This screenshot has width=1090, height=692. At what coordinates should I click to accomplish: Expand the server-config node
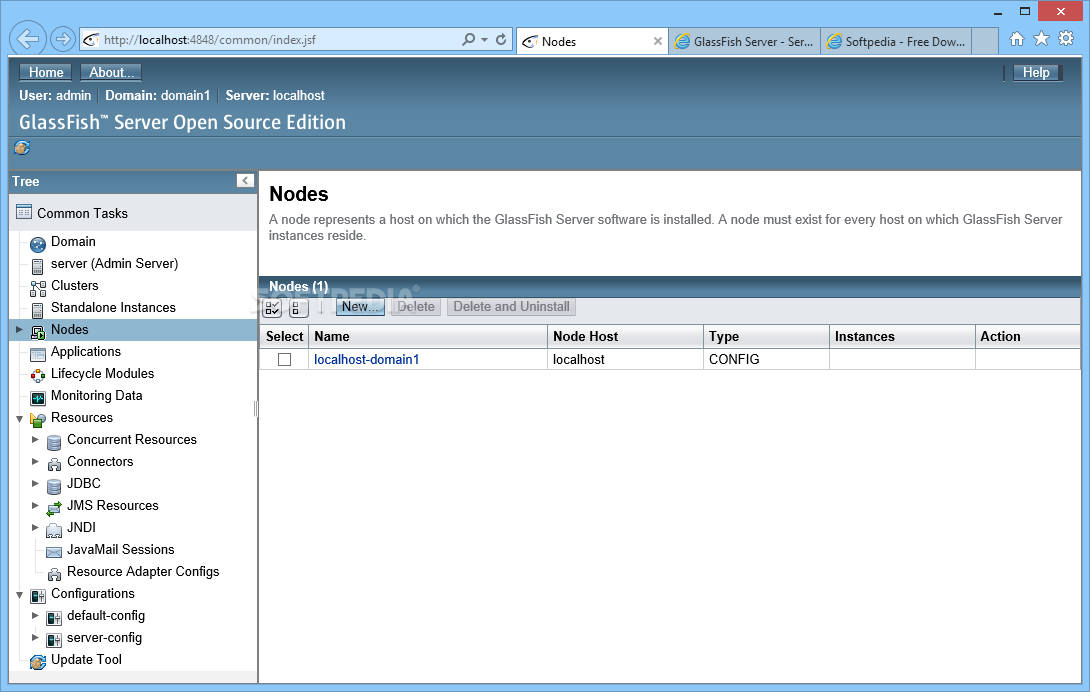point(35,637)
